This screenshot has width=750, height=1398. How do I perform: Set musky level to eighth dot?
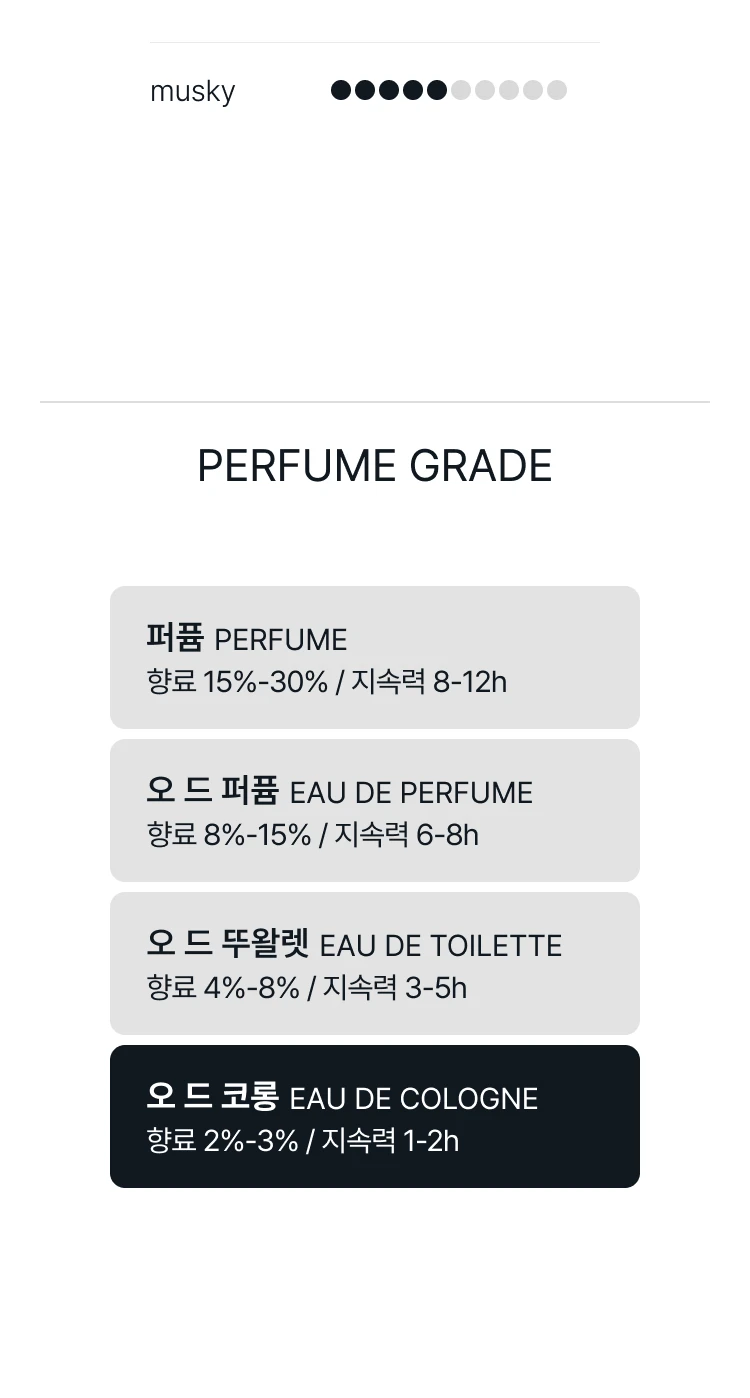click(509, 91)
